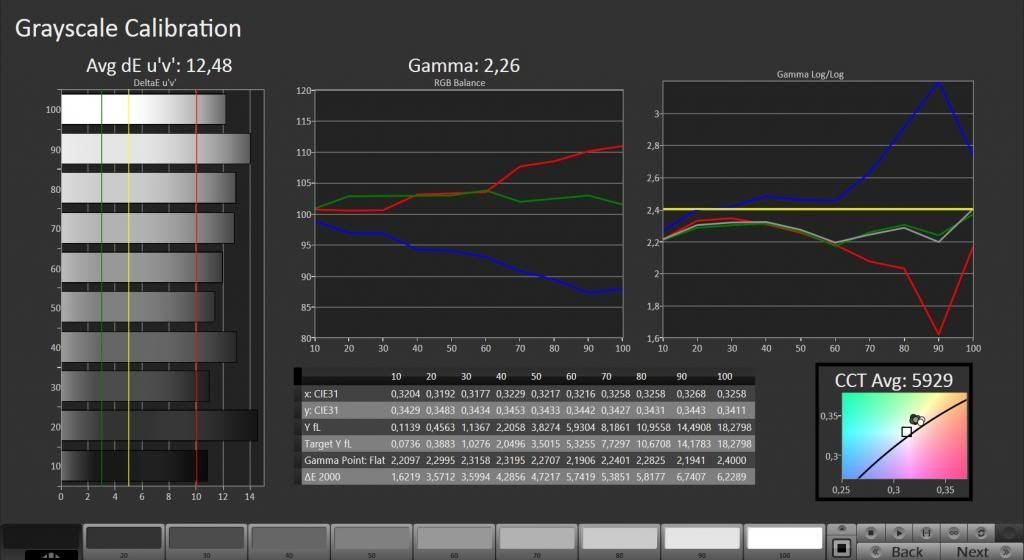
Task: Click the table cell '1,6219'
Action: (405, 476)
